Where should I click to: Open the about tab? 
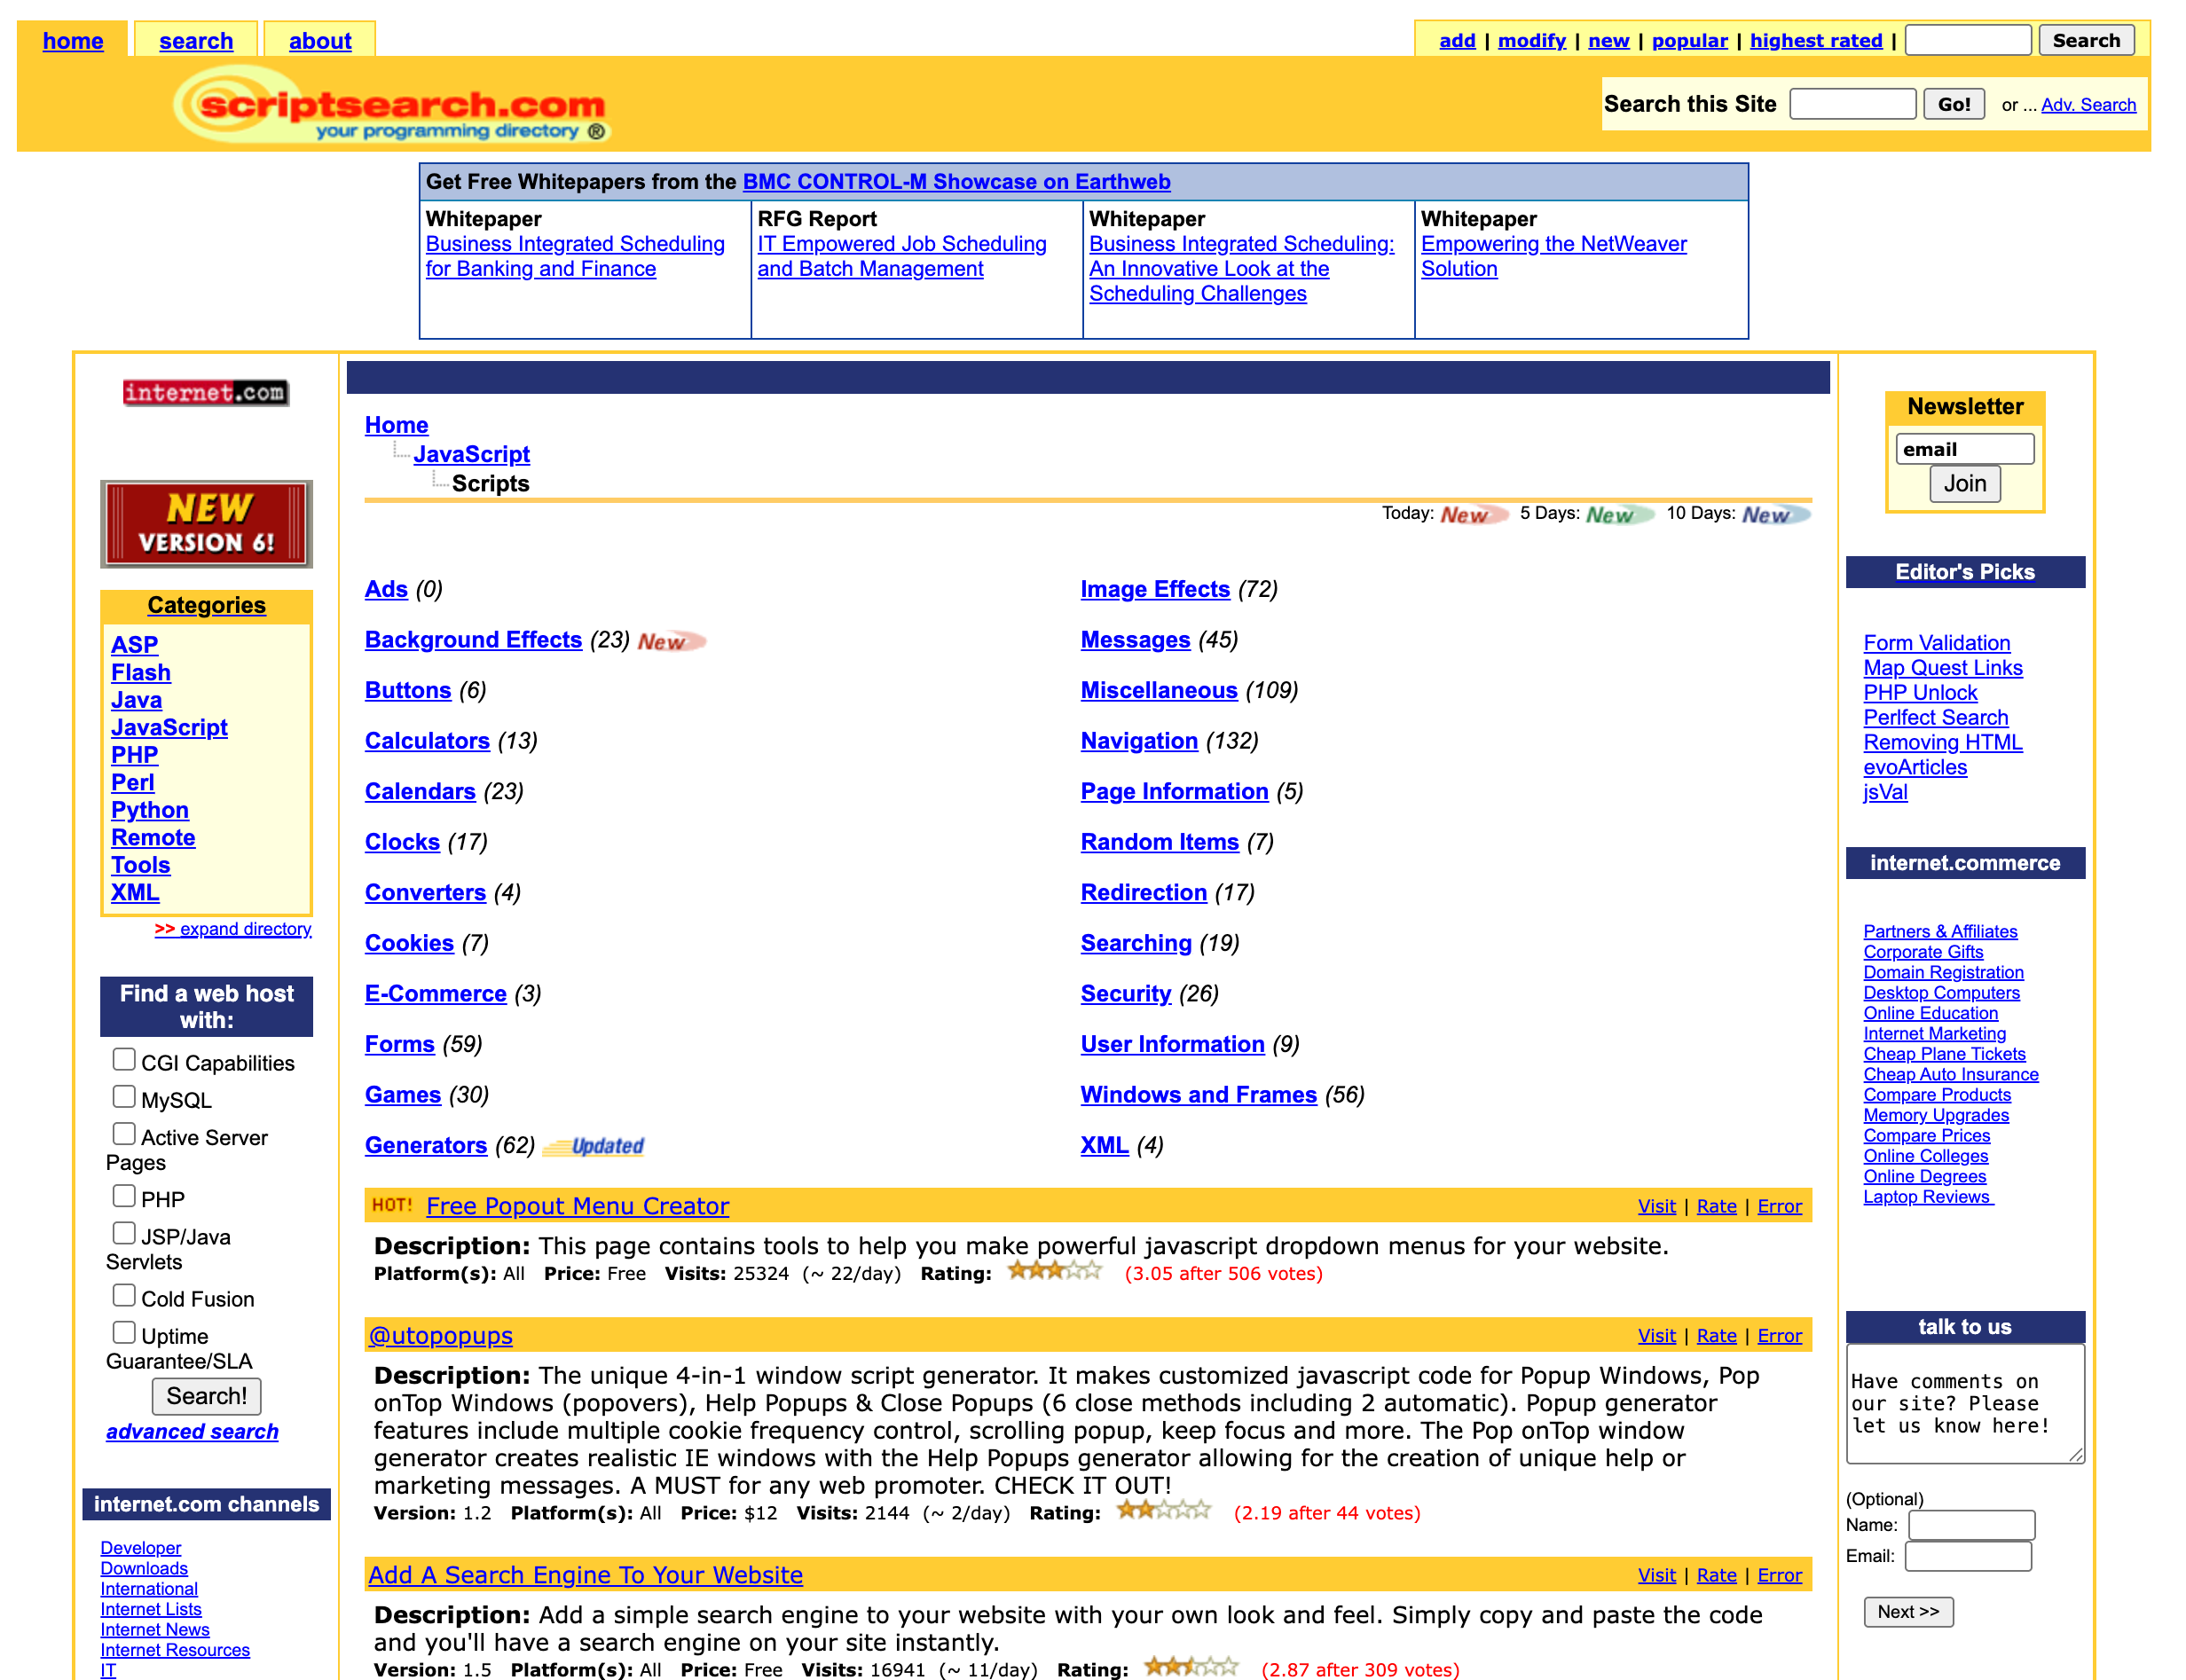coord(320,41)
